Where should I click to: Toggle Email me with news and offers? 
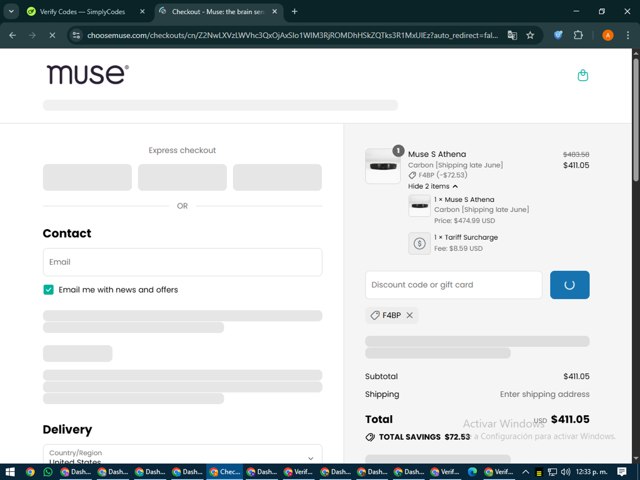click(x=48, y=289)
